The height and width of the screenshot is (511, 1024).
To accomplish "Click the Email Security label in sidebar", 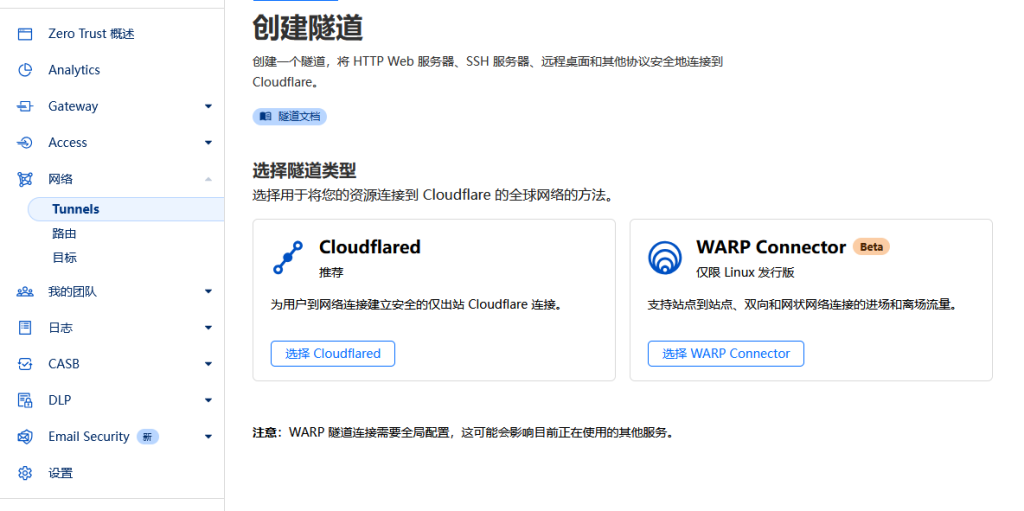I will [x=89, y=437].
